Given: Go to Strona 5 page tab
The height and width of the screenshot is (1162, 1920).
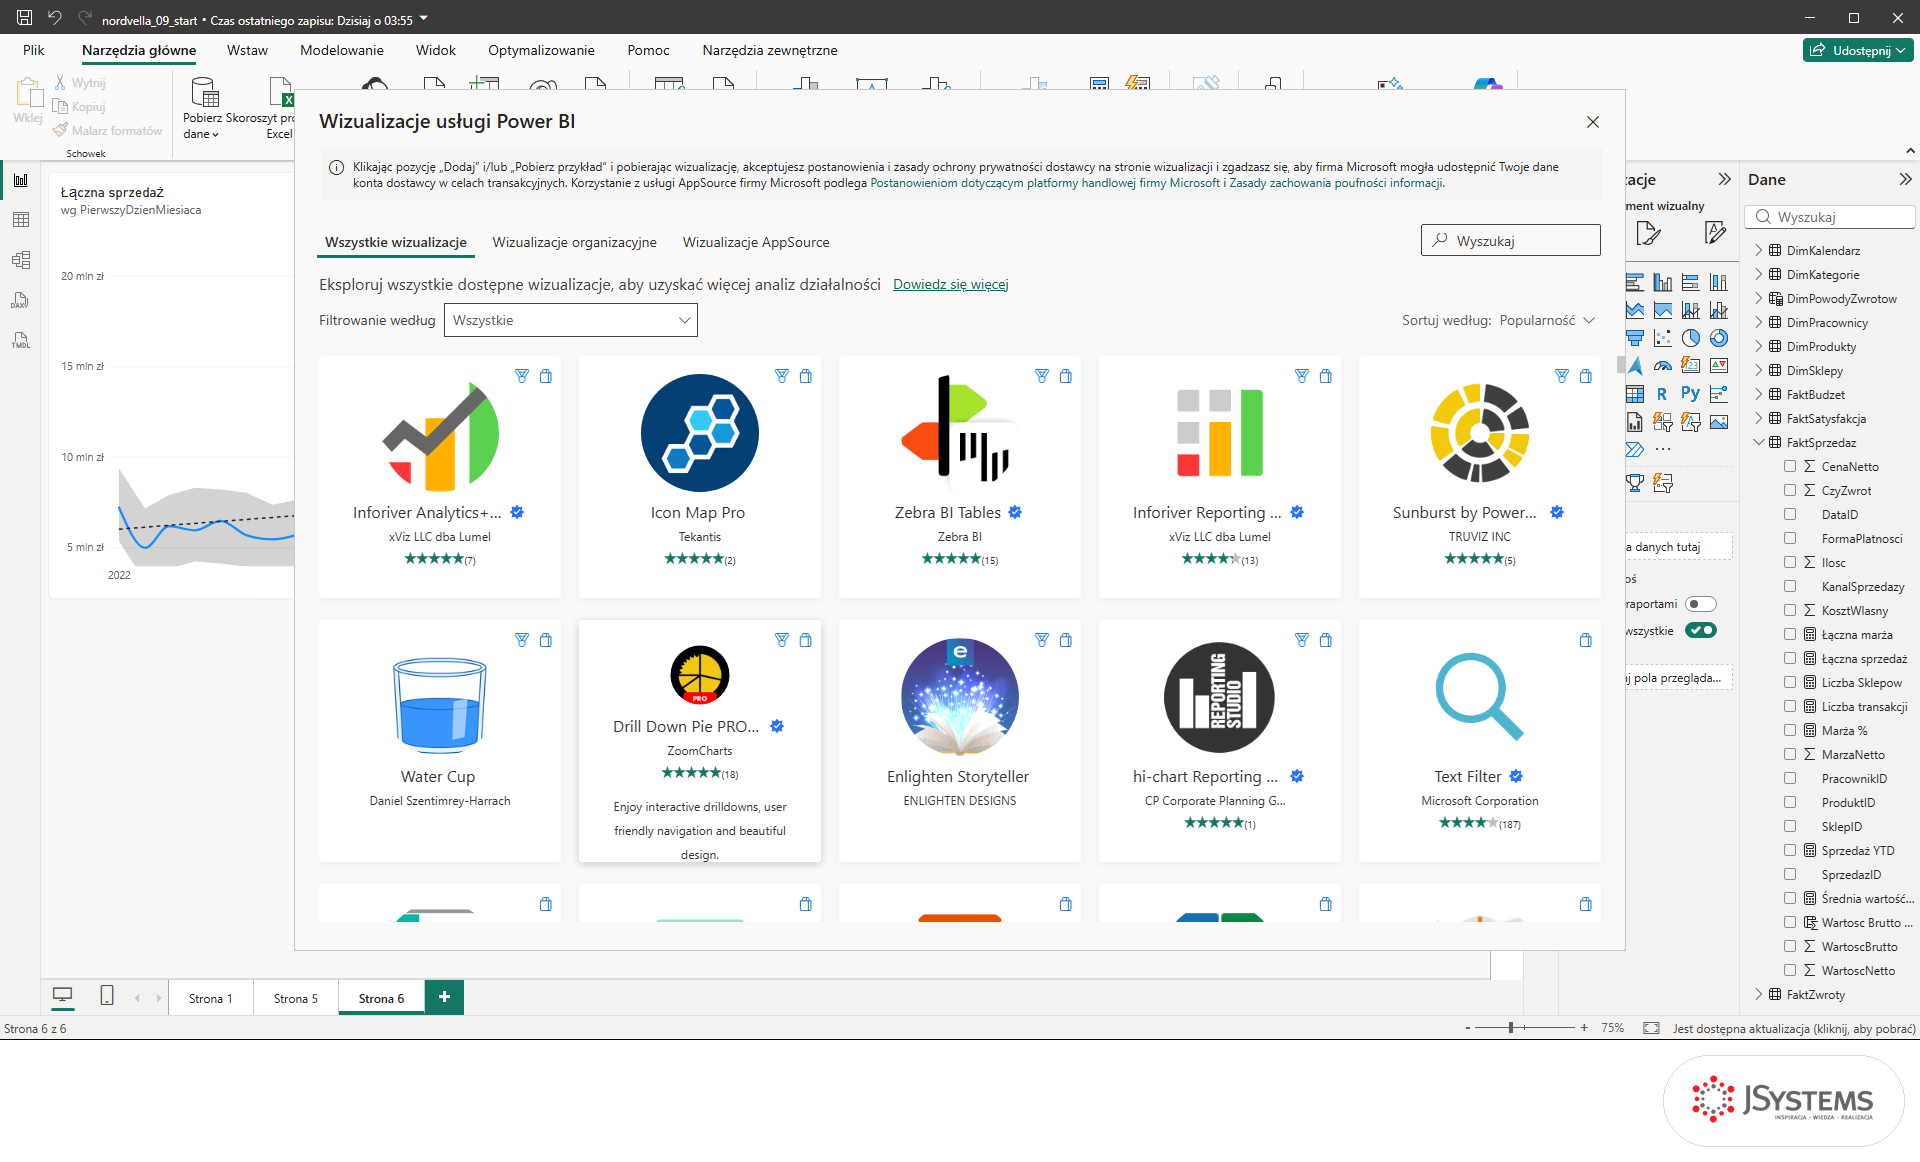Looking at the screenshot, I should click(296, 998).
